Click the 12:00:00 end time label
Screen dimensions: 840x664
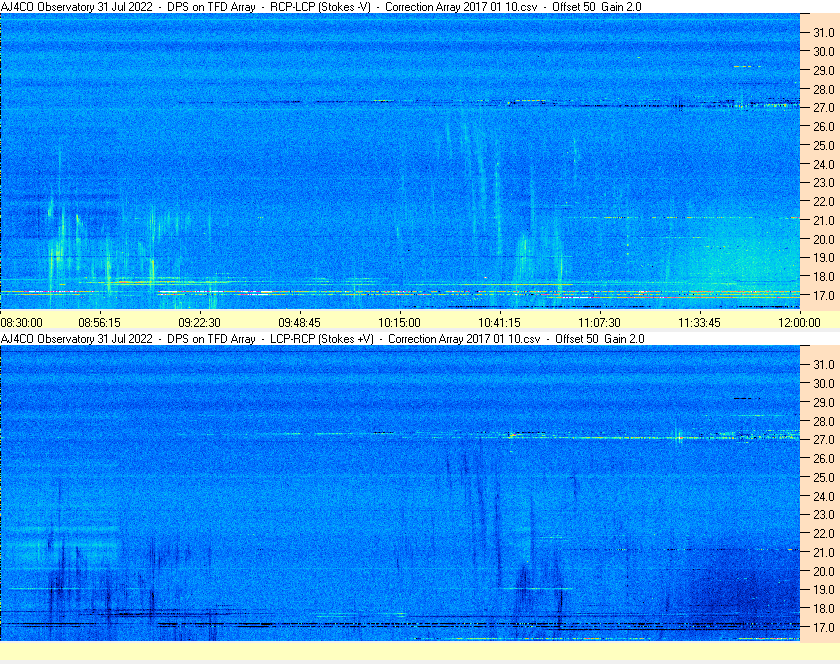(799, 323)
